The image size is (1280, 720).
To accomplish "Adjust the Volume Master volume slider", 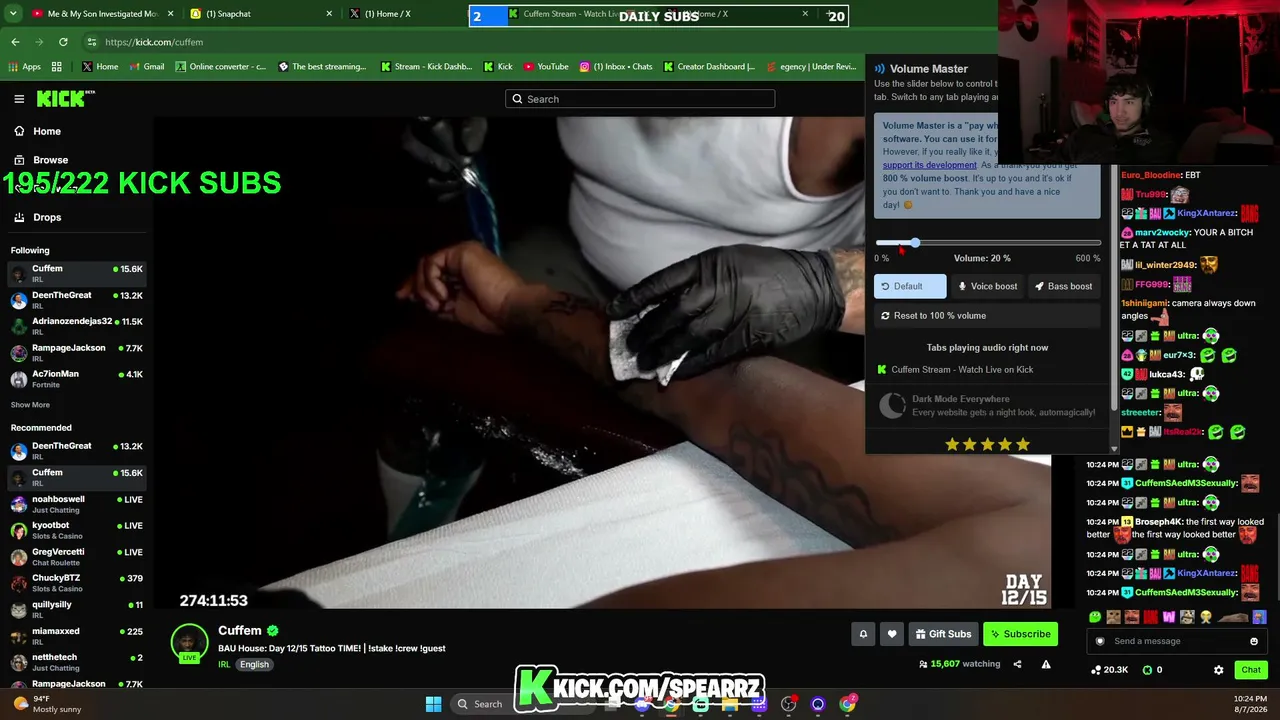I will coord(988,243).
